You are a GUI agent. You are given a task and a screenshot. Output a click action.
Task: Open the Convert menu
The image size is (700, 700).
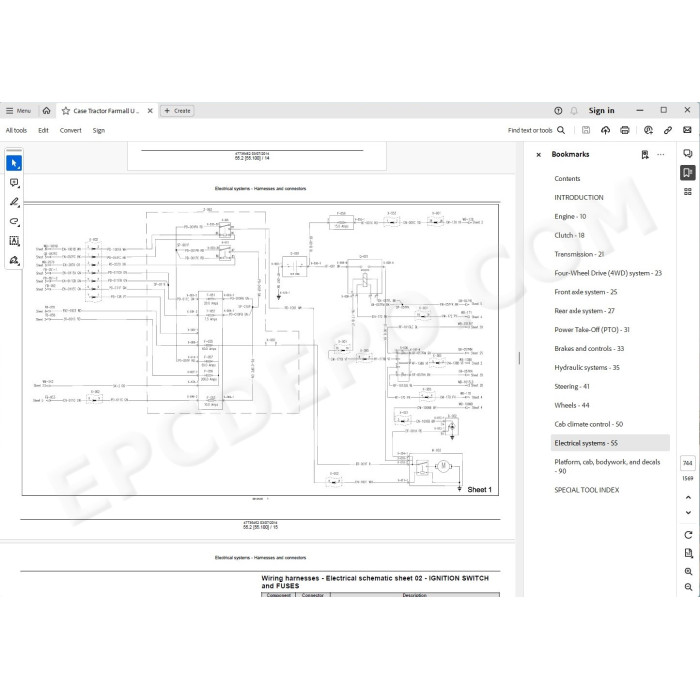pyautogui.click(x=71, y=130)
